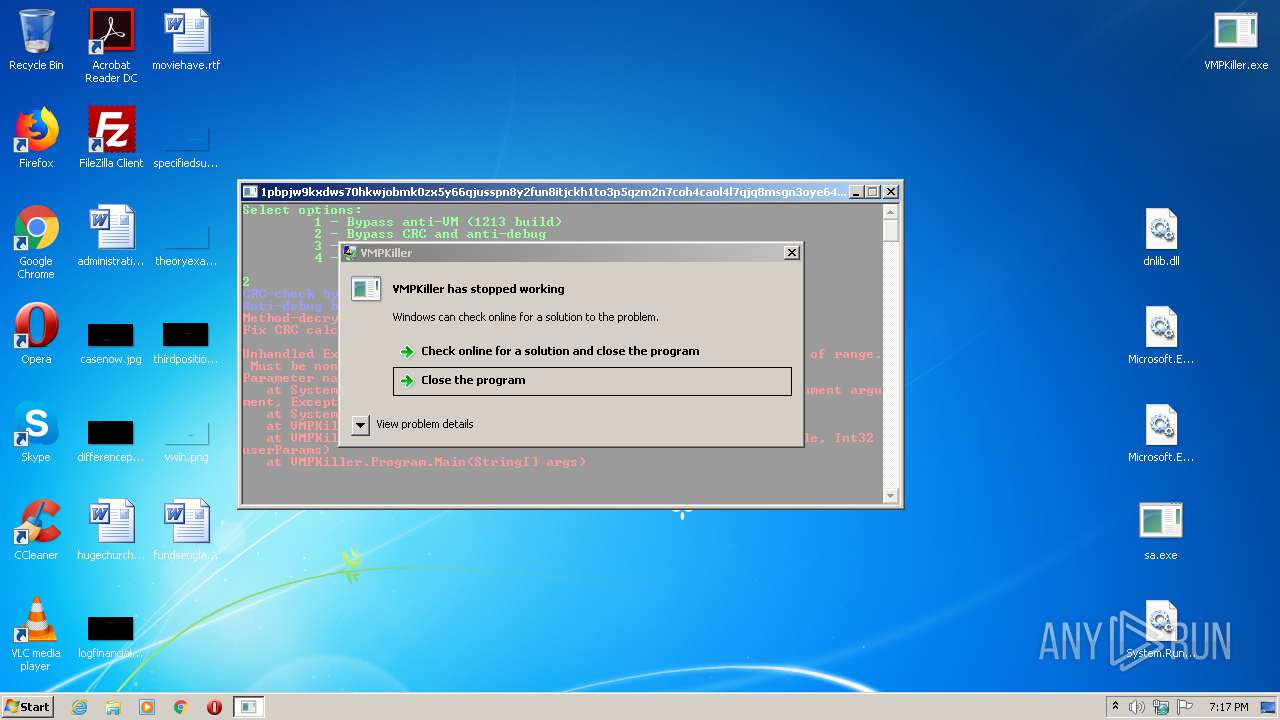
Task: Open hugechurch... Word document
Action: [x=111, y=530]
